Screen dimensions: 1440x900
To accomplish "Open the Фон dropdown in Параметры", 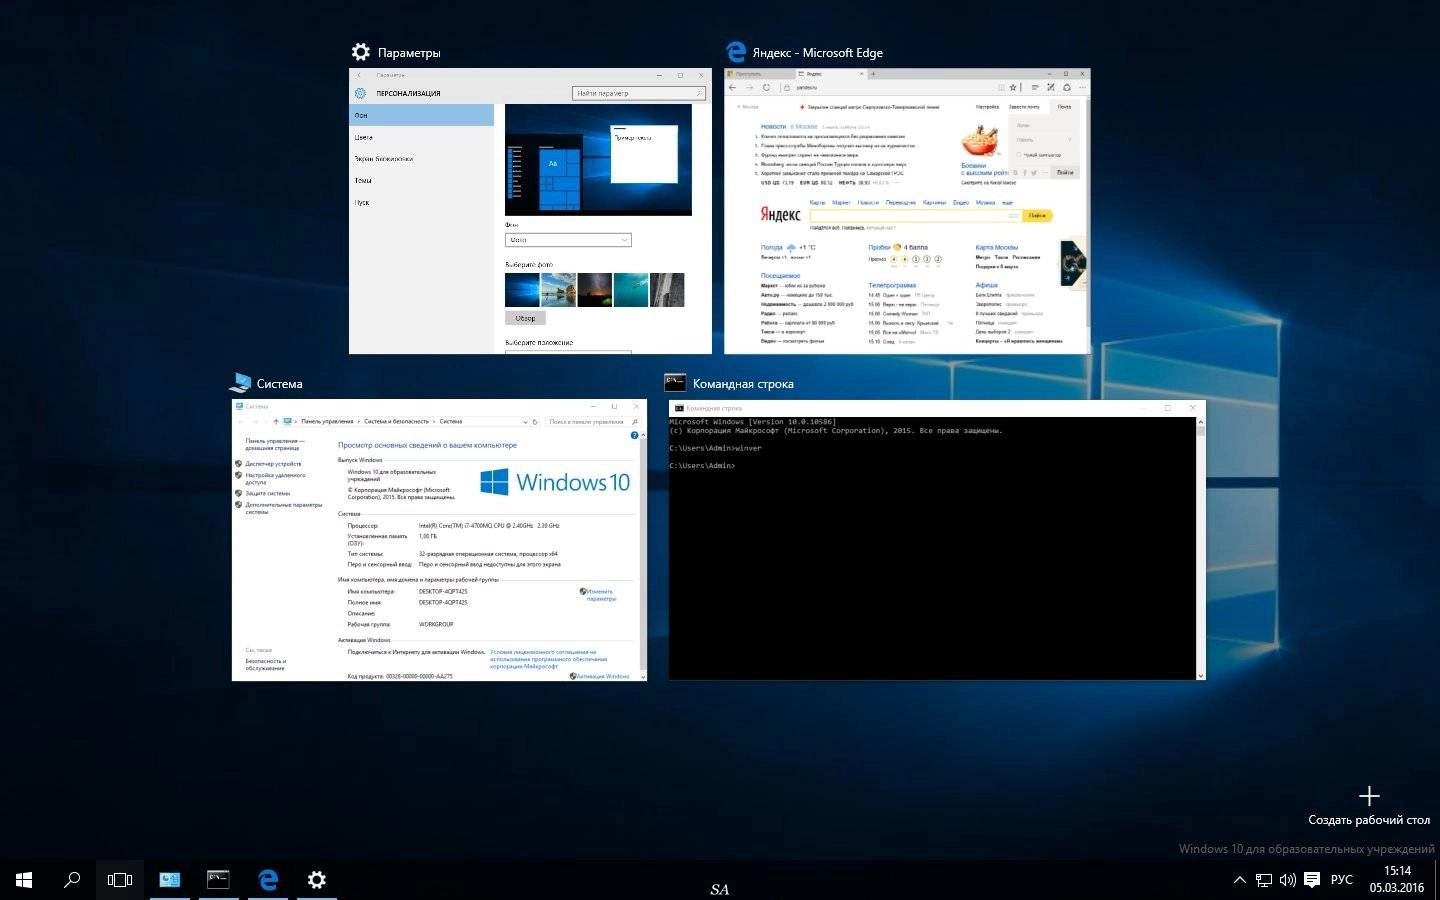I will click(568, 240).
